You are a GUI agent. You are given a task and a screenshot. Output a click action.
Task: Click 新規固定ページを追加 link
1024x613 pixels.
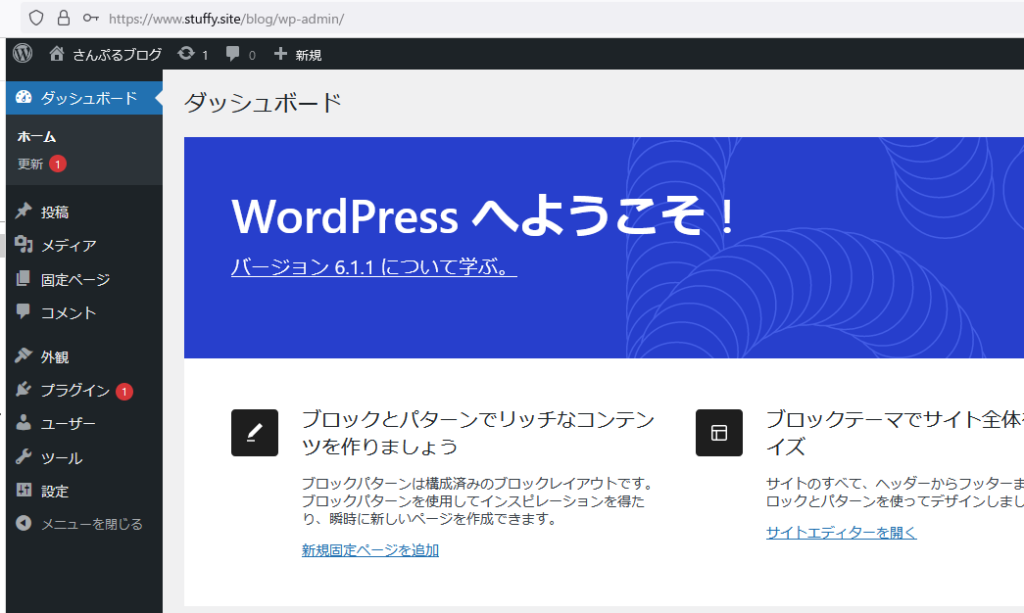click(370, 550)
